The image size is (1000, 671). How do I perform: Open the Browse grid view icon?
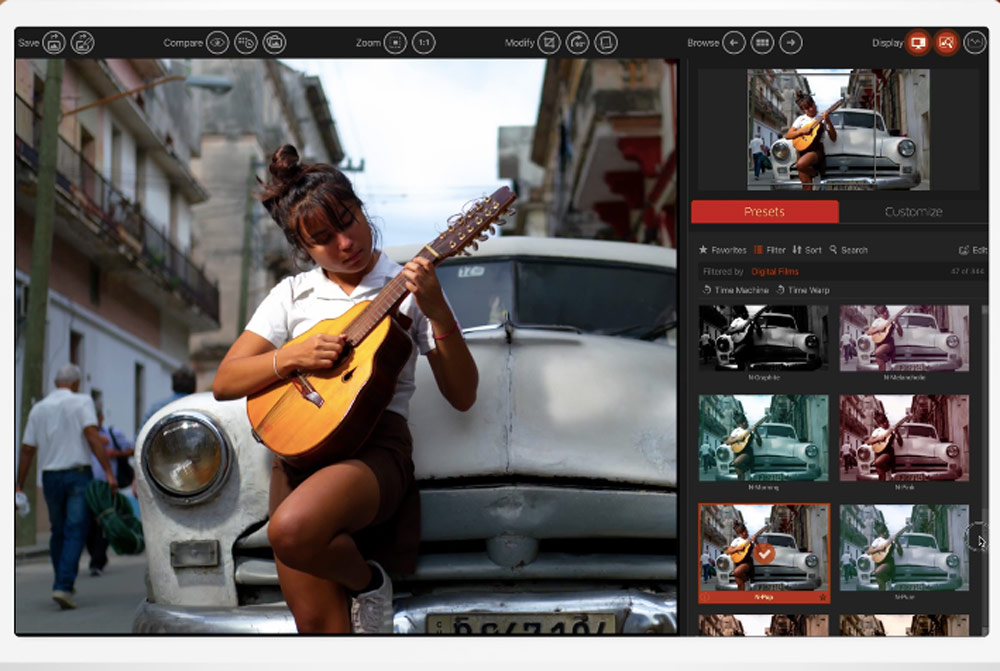click(762, 42)
